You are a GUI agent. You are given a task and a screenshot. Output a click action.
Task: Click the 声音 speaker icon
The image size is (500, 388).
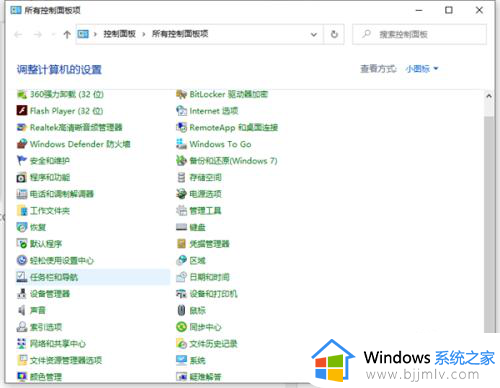(22, 310)
